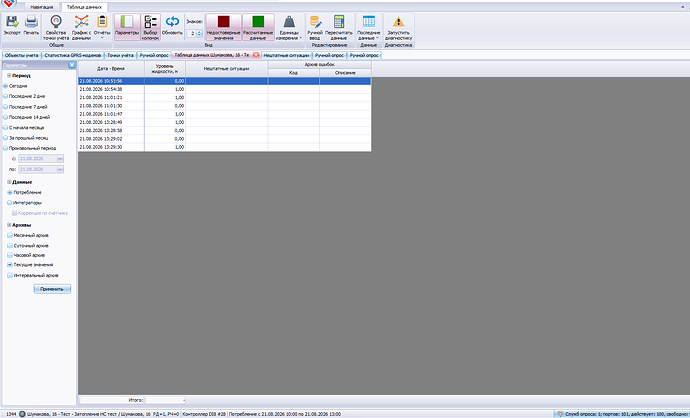690x418 pixels.
Task: Toggle Рассчитанные данные green swatch
Action: point(258,22)
